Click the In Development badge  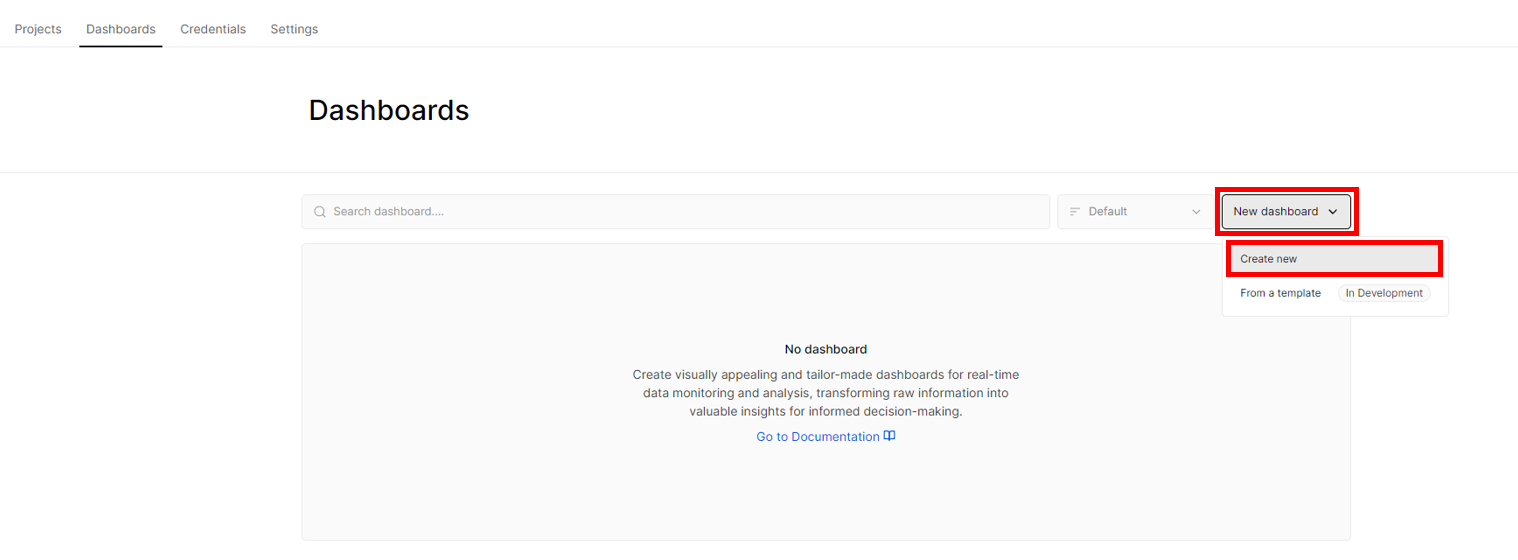coord(1384,293)
